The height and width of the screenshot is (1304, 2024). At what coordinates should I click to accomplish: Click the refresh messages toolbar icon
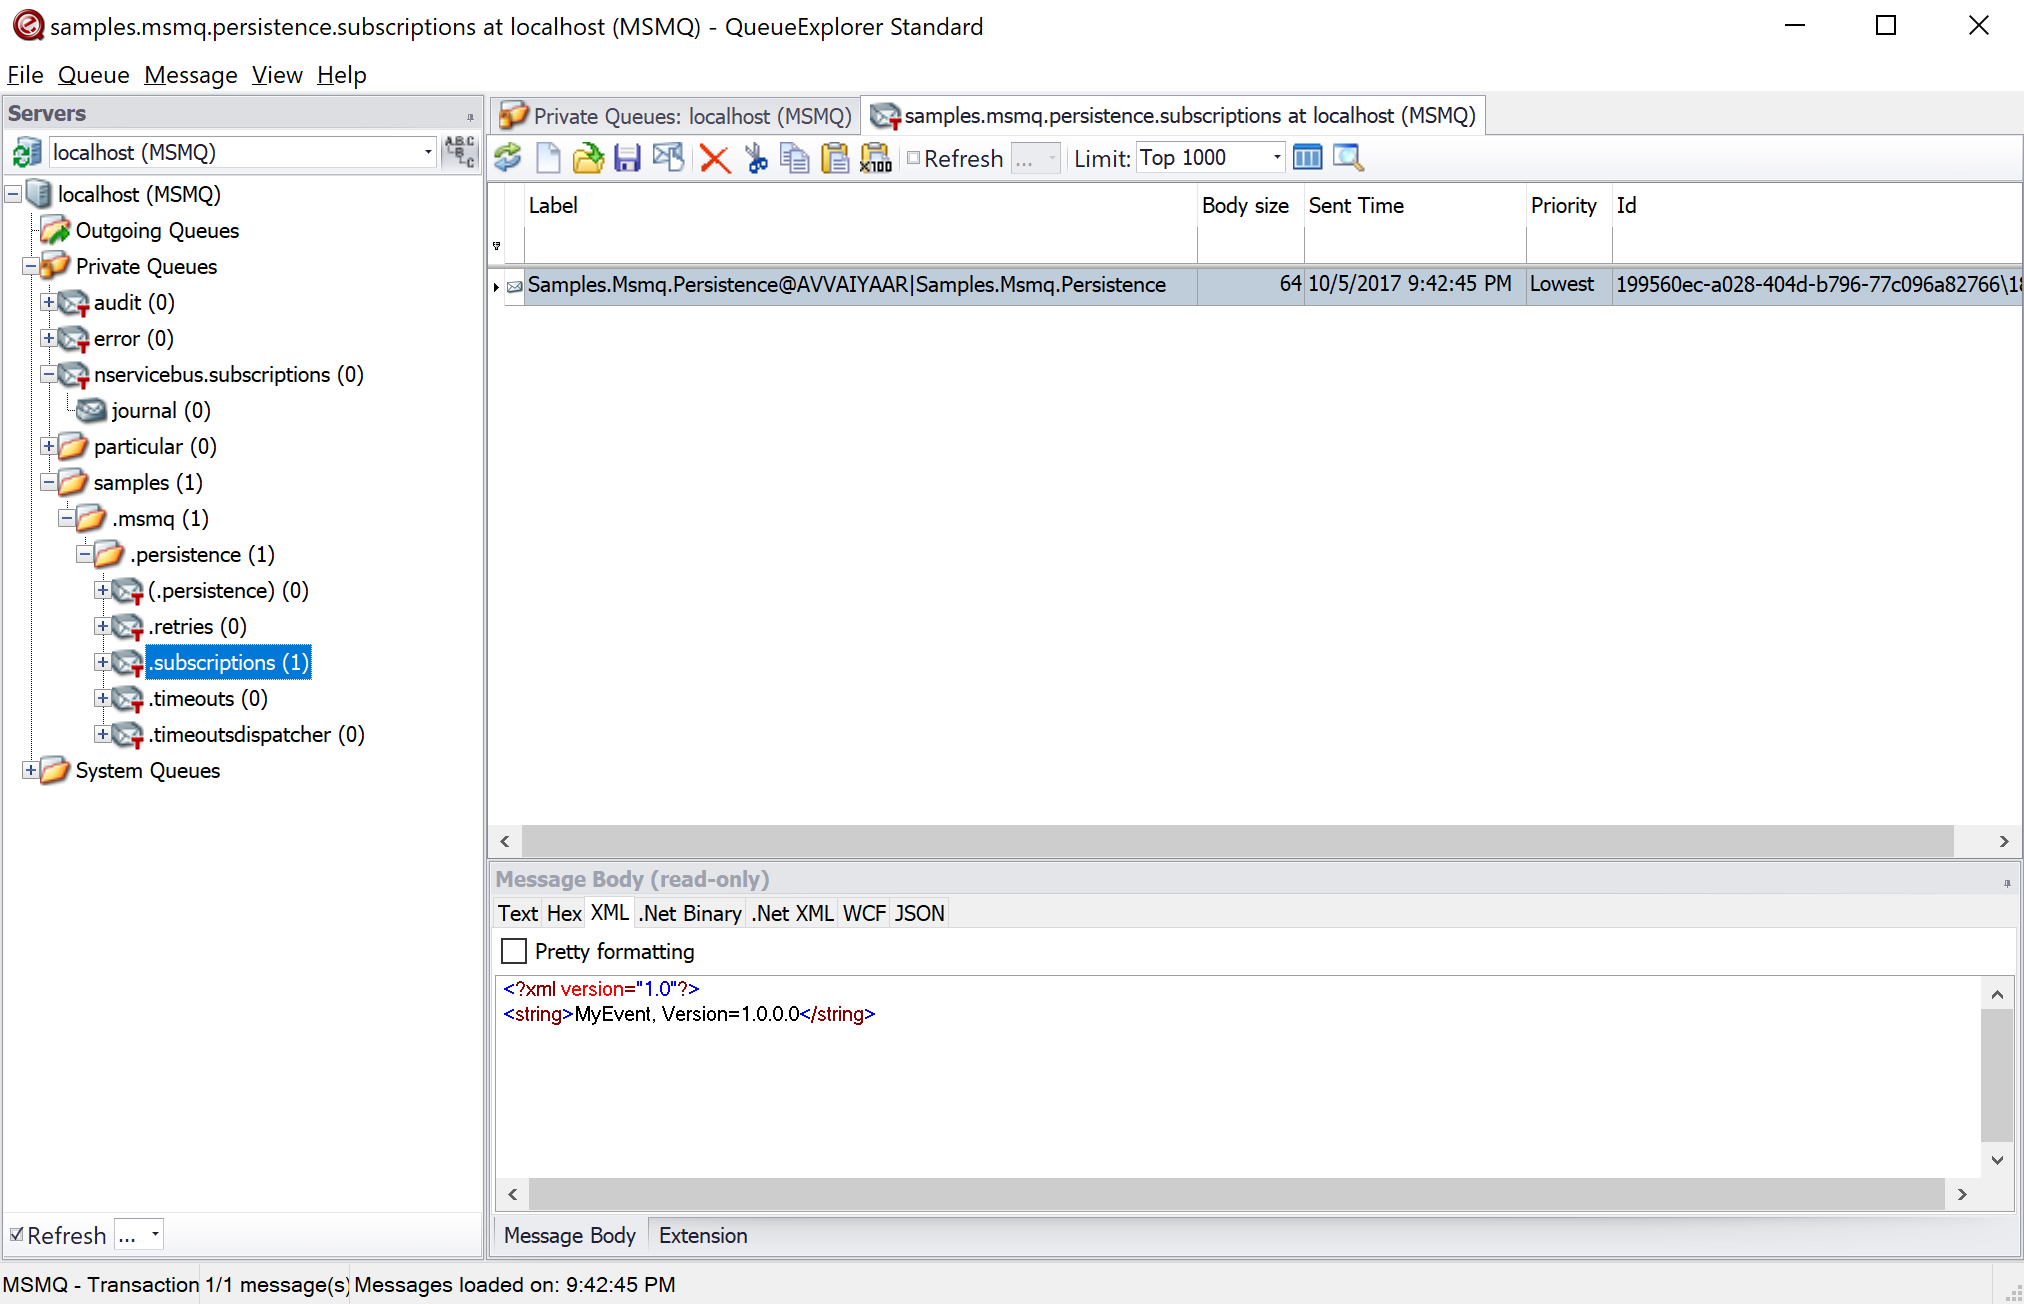(508, 158)
